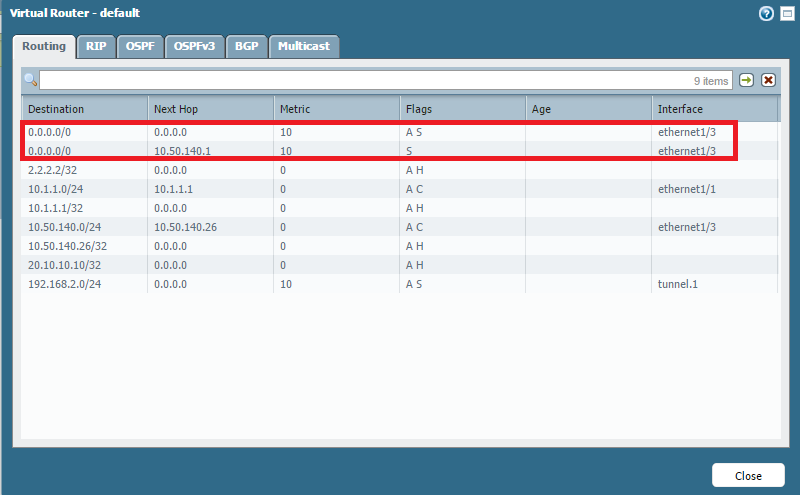Apply filter with the green arrow icon
This screenshot has height=495, width=800.
(746, 80)
